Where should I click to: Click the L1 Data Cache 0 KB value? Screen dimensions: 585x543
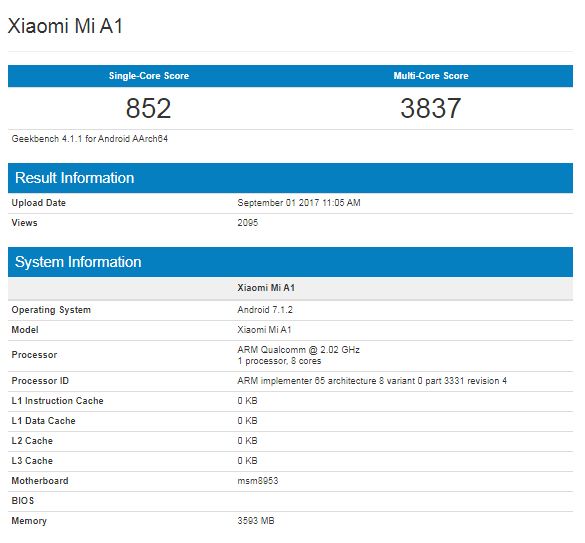247,421
